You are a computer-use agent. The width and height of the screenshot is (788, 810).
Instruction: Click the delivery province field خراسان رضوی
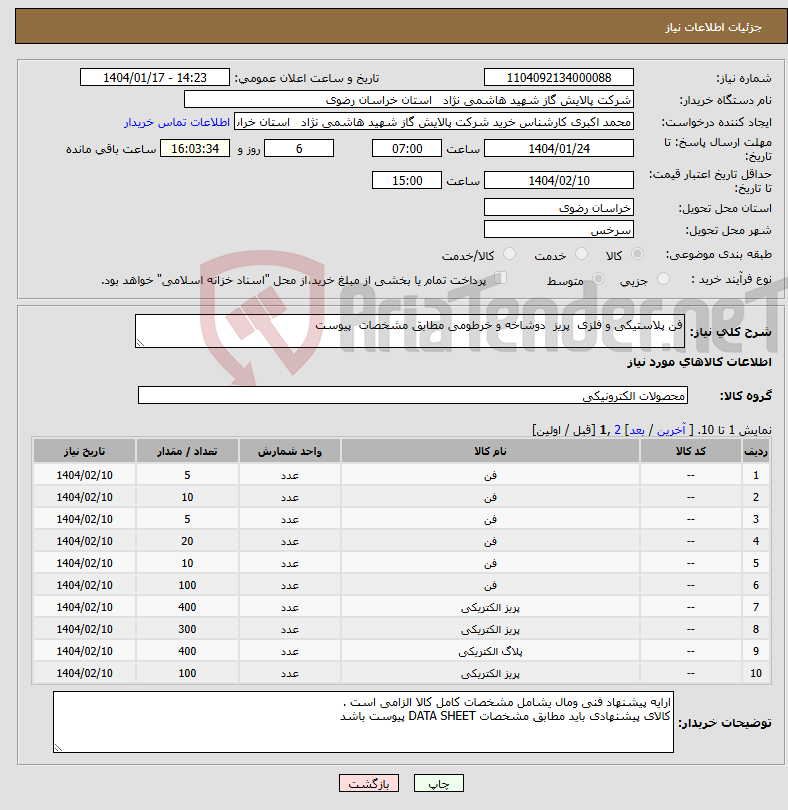click(x=559, y=208)
